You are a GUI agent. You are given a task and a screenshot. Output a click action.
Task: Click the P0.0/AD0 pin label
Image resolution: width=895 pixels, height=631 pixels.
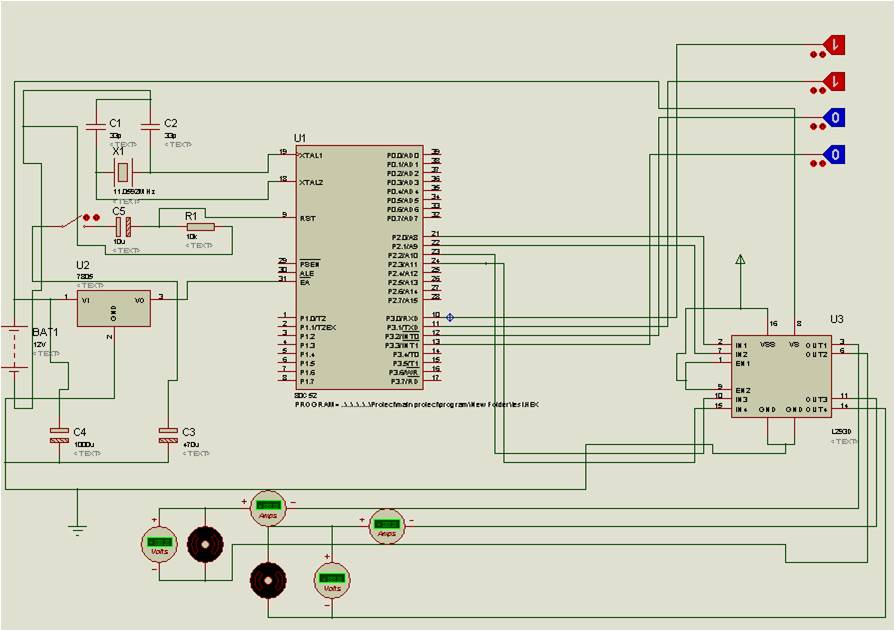tap(403, 155)
